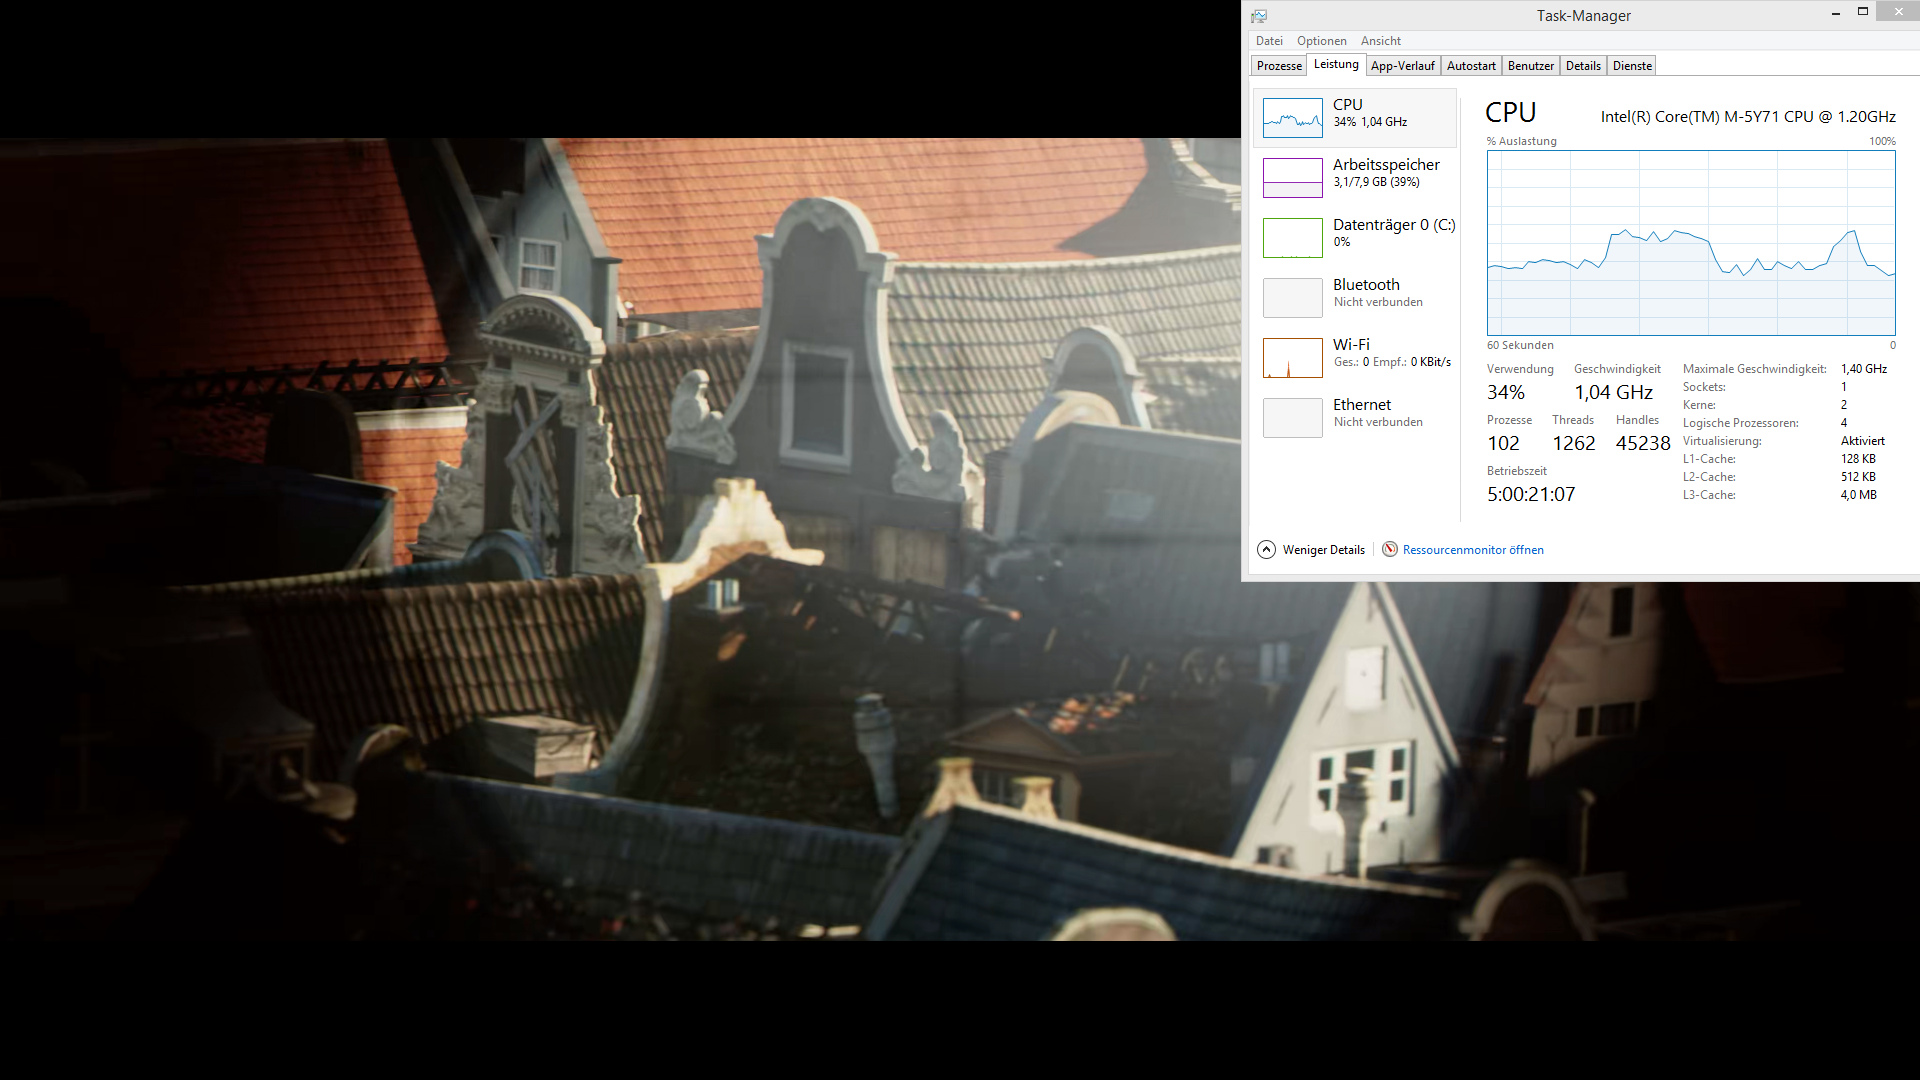
Task: Switch to the Autostart tab
Action: [1471, 66]
